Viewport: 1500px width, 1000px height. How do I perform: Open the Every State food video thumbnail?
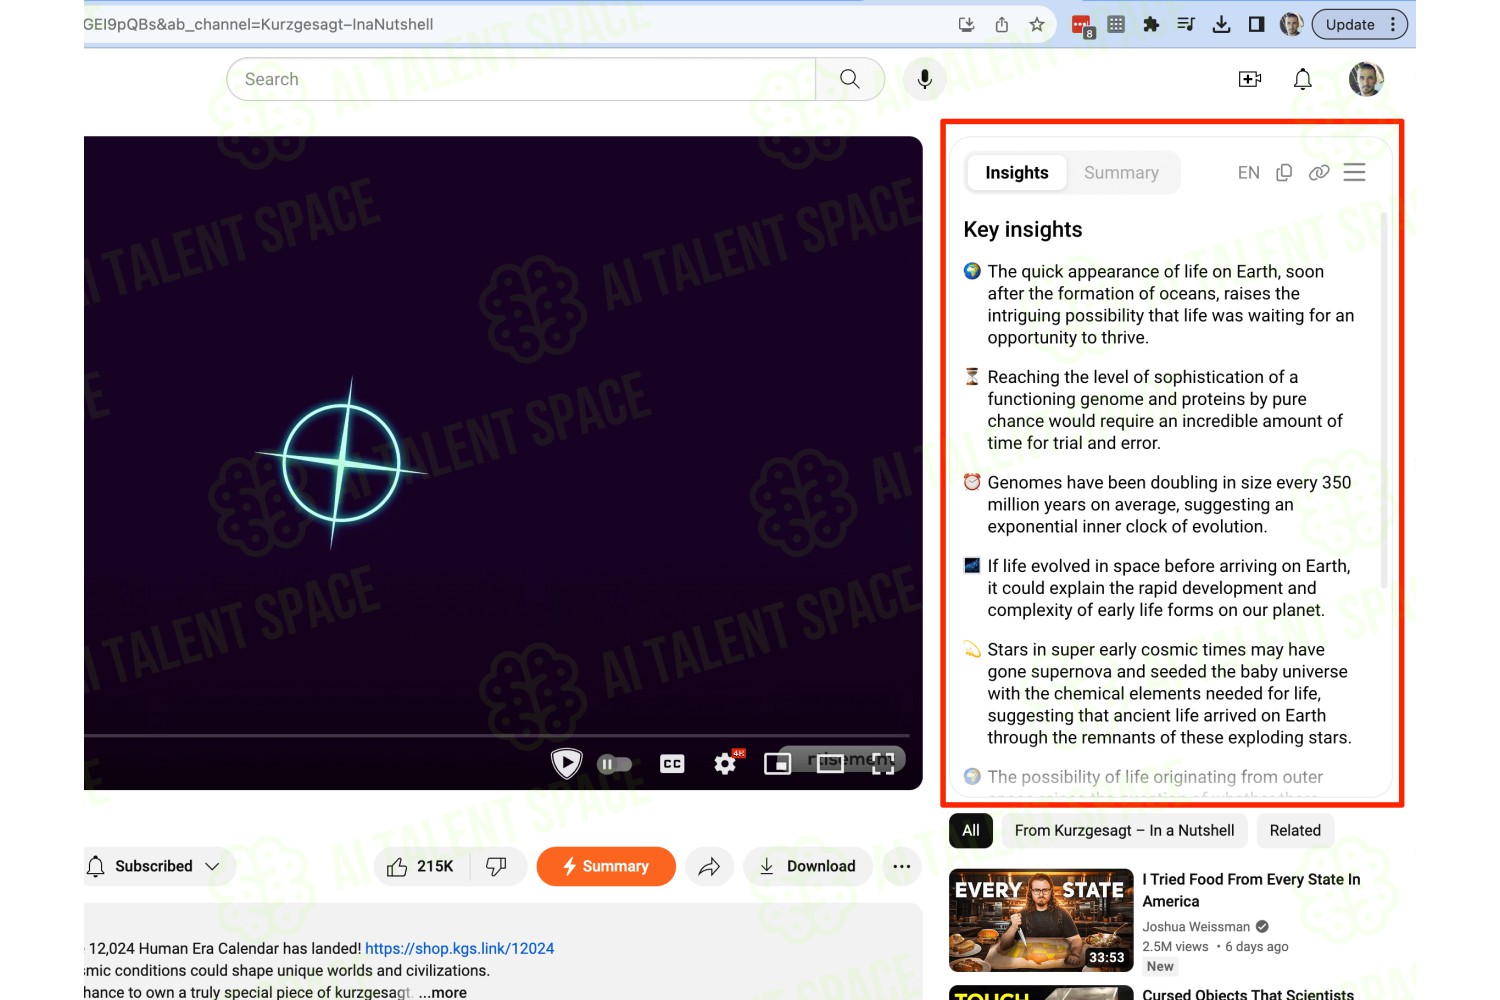point(1041,920)
